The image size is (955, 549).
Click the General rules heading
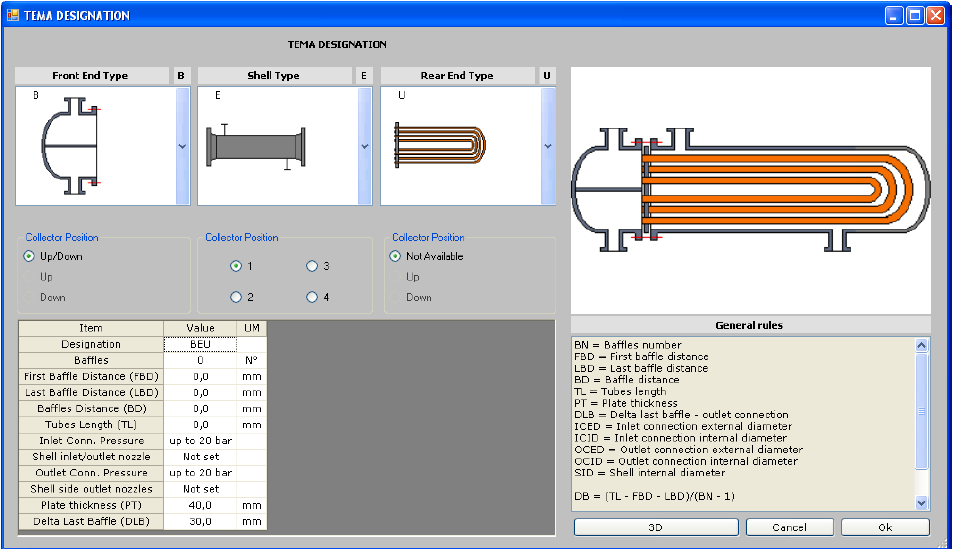[749, 325]
